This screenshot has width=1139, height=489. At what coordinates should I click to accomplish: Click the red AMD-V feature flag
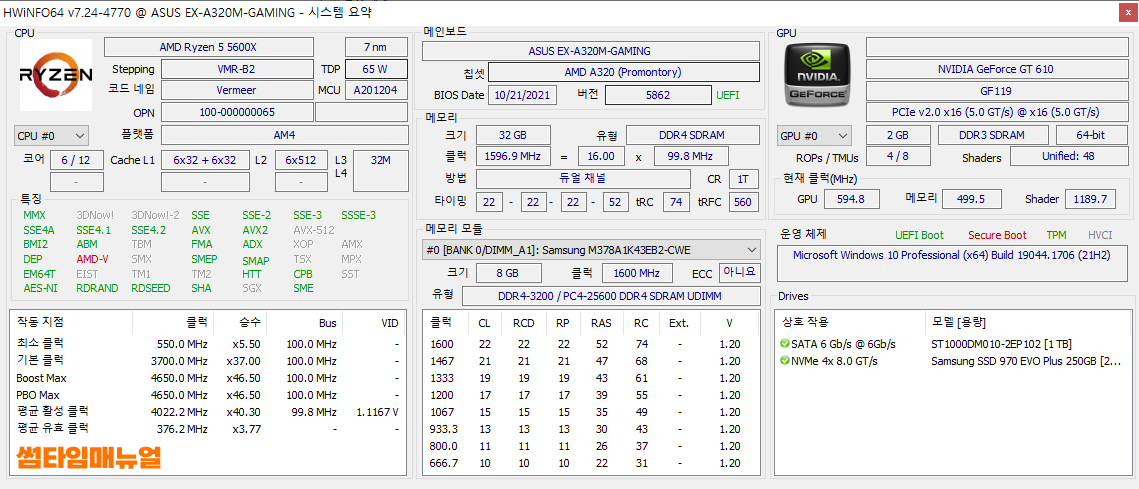click(x=92, y=259)
